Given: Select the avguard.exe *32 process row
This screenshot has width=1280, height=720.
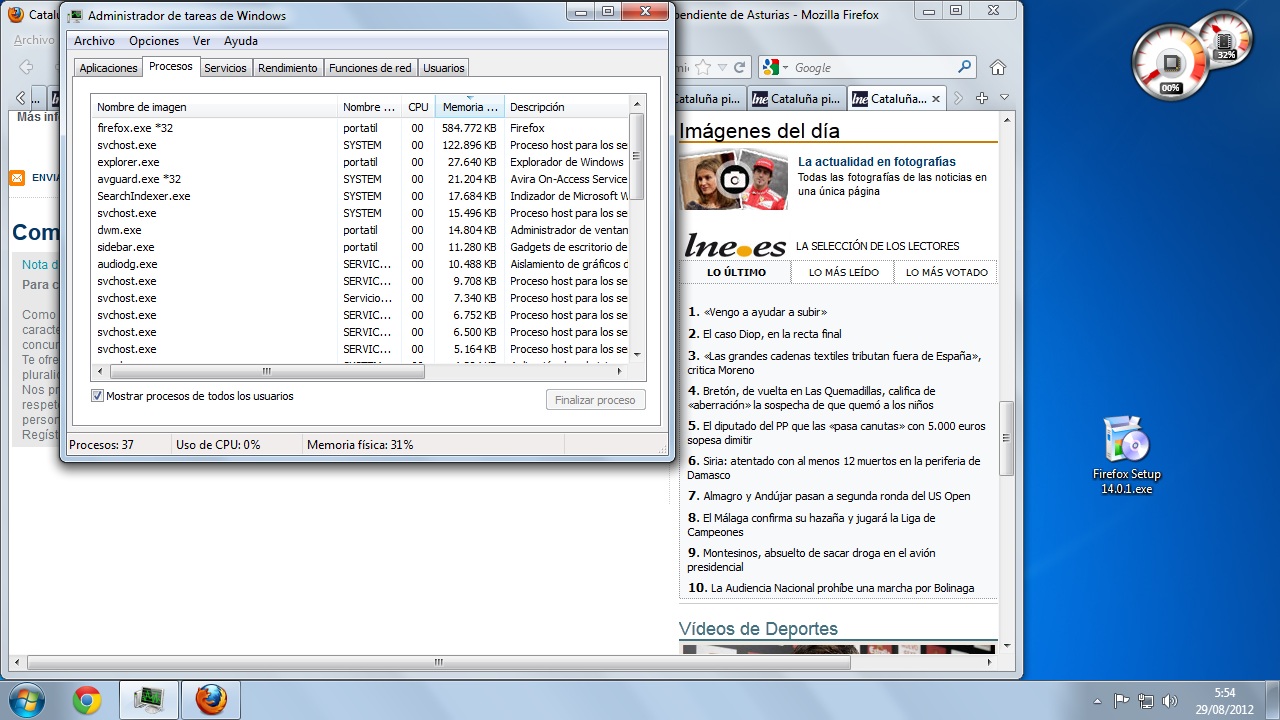Looking at the screenshot, I should pos(361,179).
